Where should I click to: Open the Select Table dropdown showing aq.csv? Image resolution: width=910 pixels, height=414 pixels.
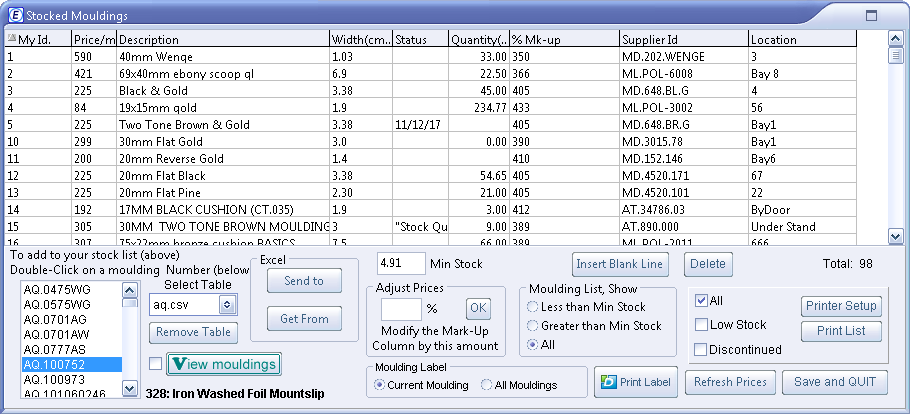(227, 304)
